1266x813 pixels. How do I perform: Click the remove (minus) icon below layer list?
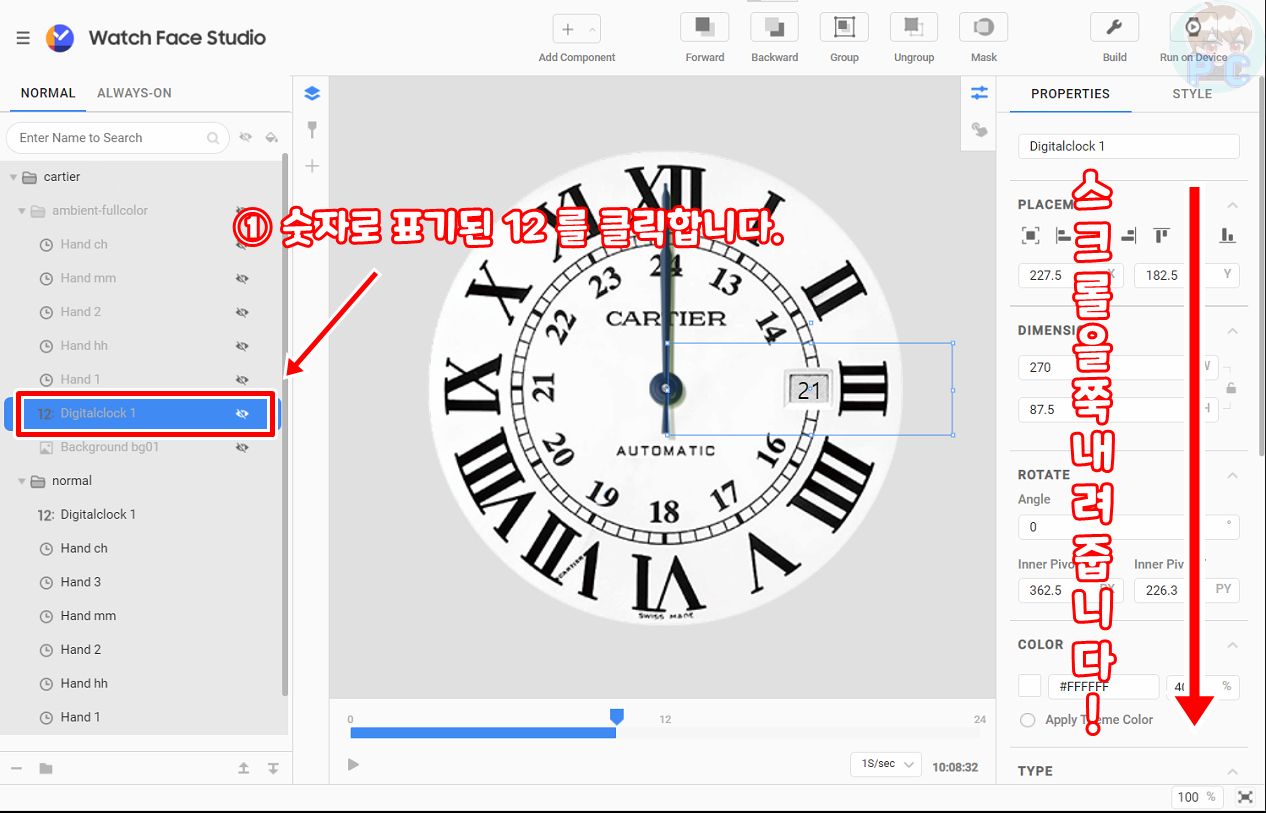pos(16,768)
